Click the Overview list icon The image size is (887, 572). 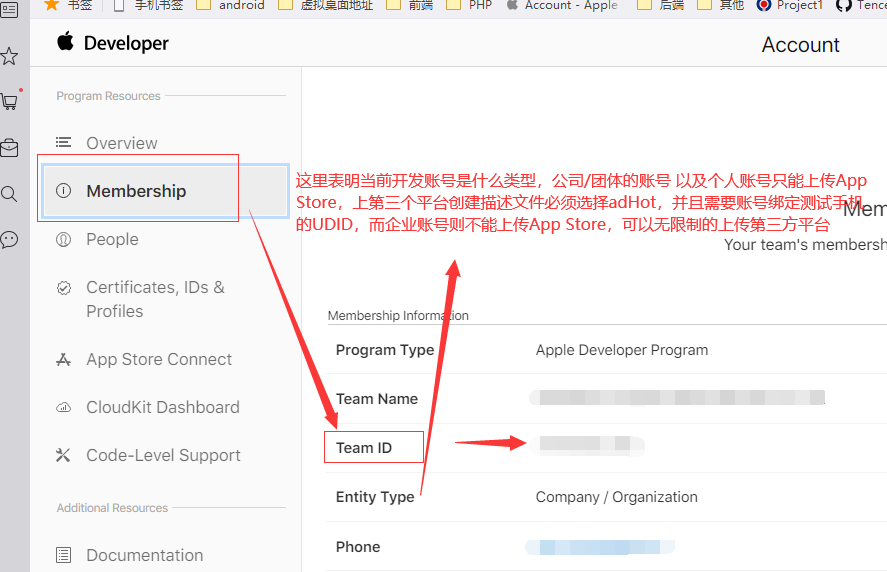[x=63, y=142]
